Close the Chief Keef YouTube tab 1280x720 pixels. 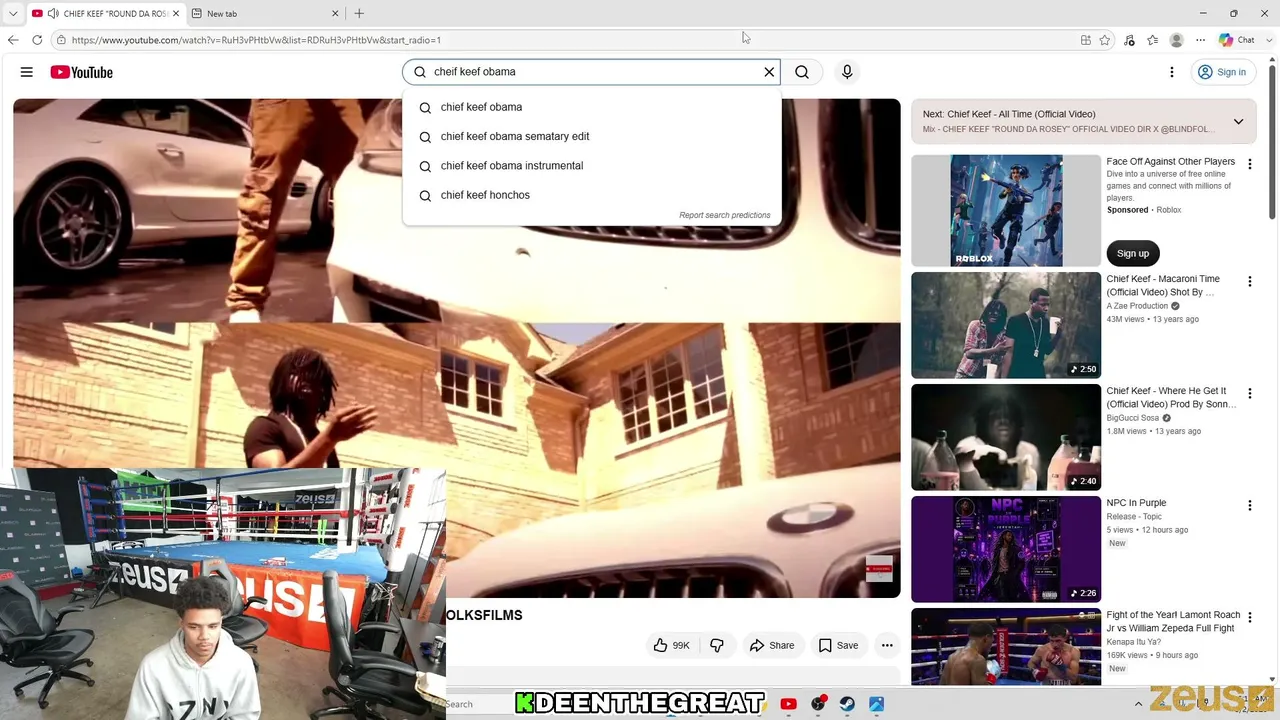point(176,14)
